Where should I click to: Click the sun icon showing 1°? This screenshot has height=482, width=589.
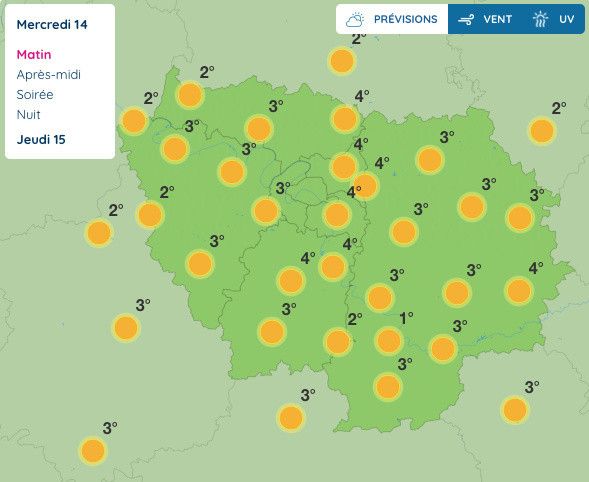point(389,341)
